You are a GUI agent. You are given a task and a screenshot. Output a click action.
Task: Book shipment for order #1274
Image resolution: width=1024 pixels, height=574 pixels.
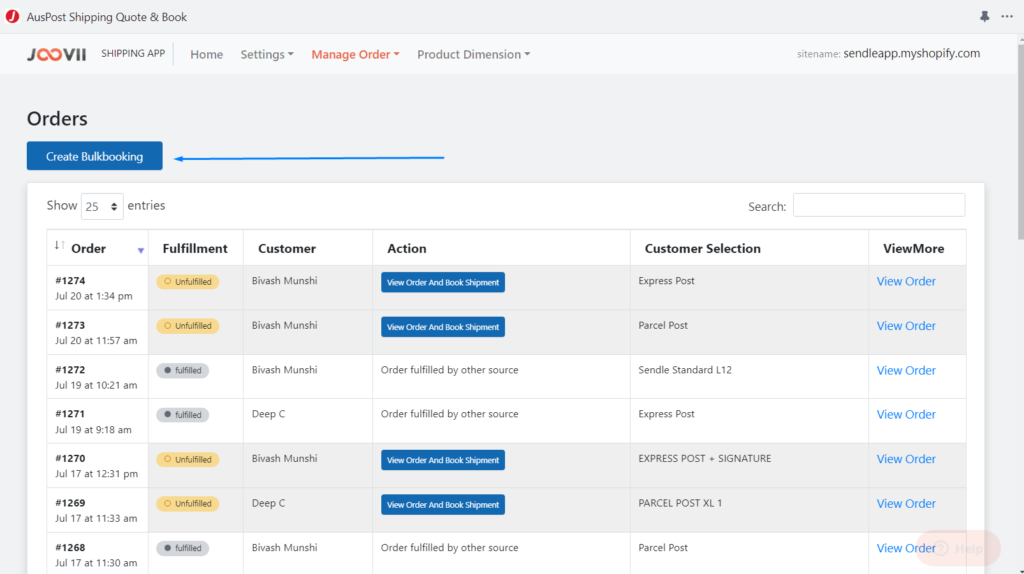[443, 282]
